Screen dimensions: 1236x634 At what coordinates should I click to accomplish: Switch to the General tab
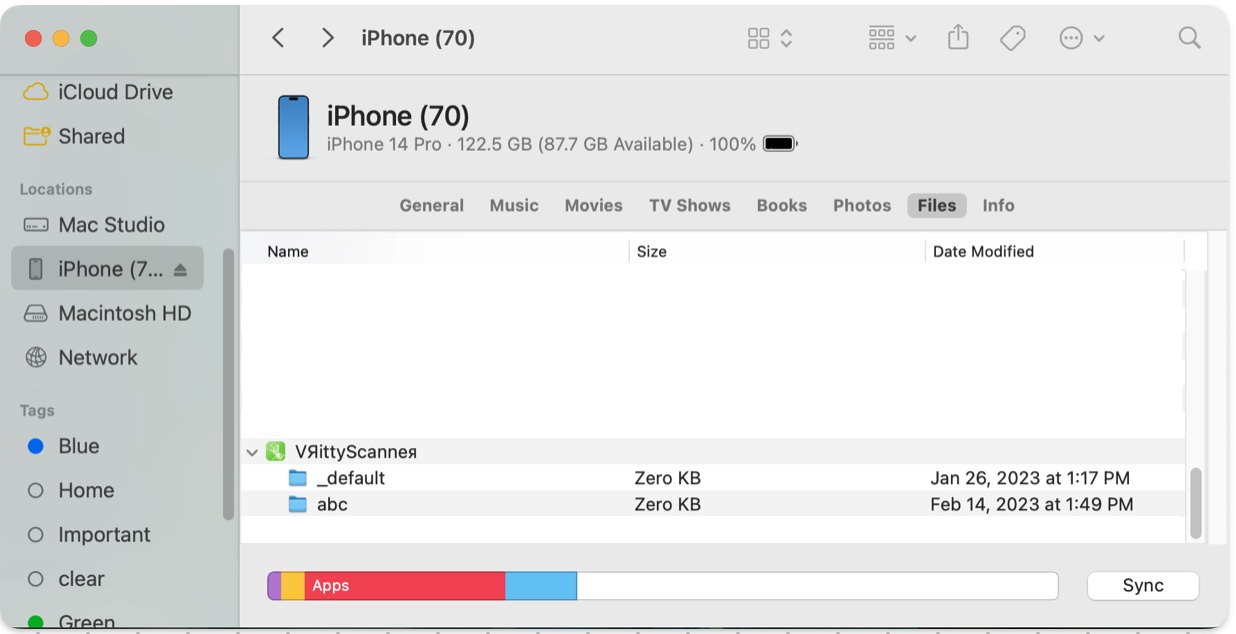pos(431,205)
